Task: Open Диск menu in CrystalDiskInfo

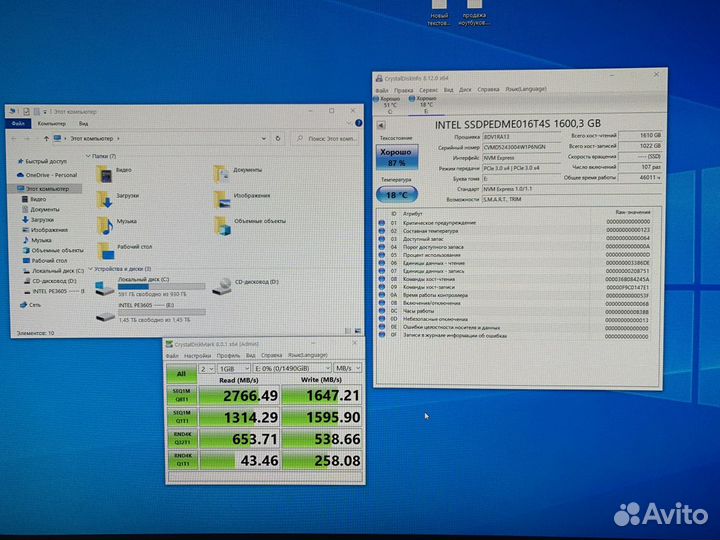Action: pyautogui.click(x=465, y=89)
